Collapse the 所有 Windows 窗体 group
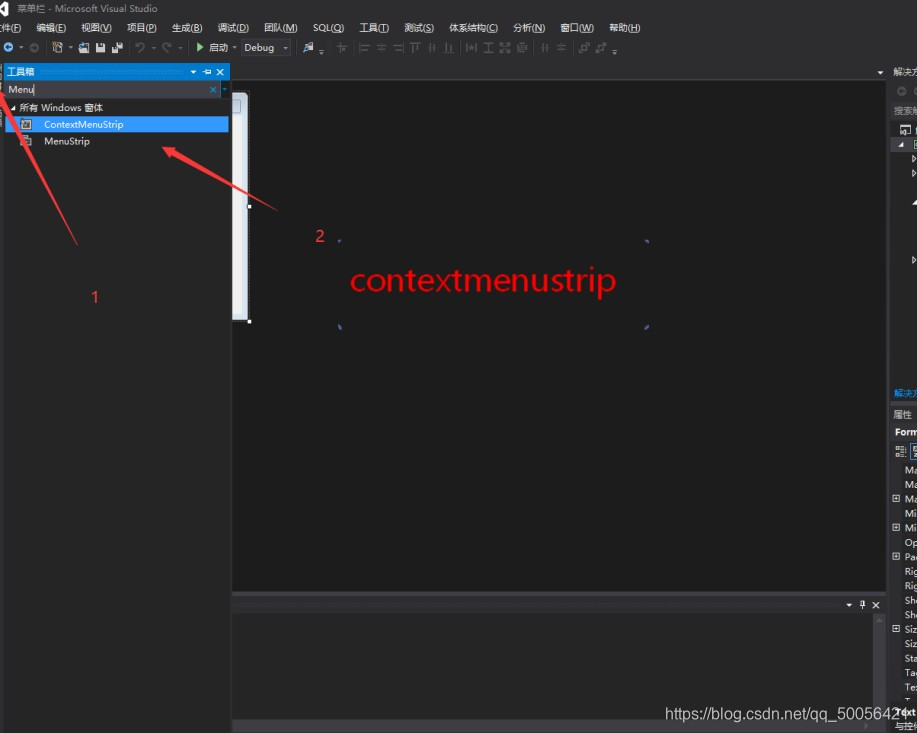Viewport: 917px width, 733px height. [x=13, y=108]
